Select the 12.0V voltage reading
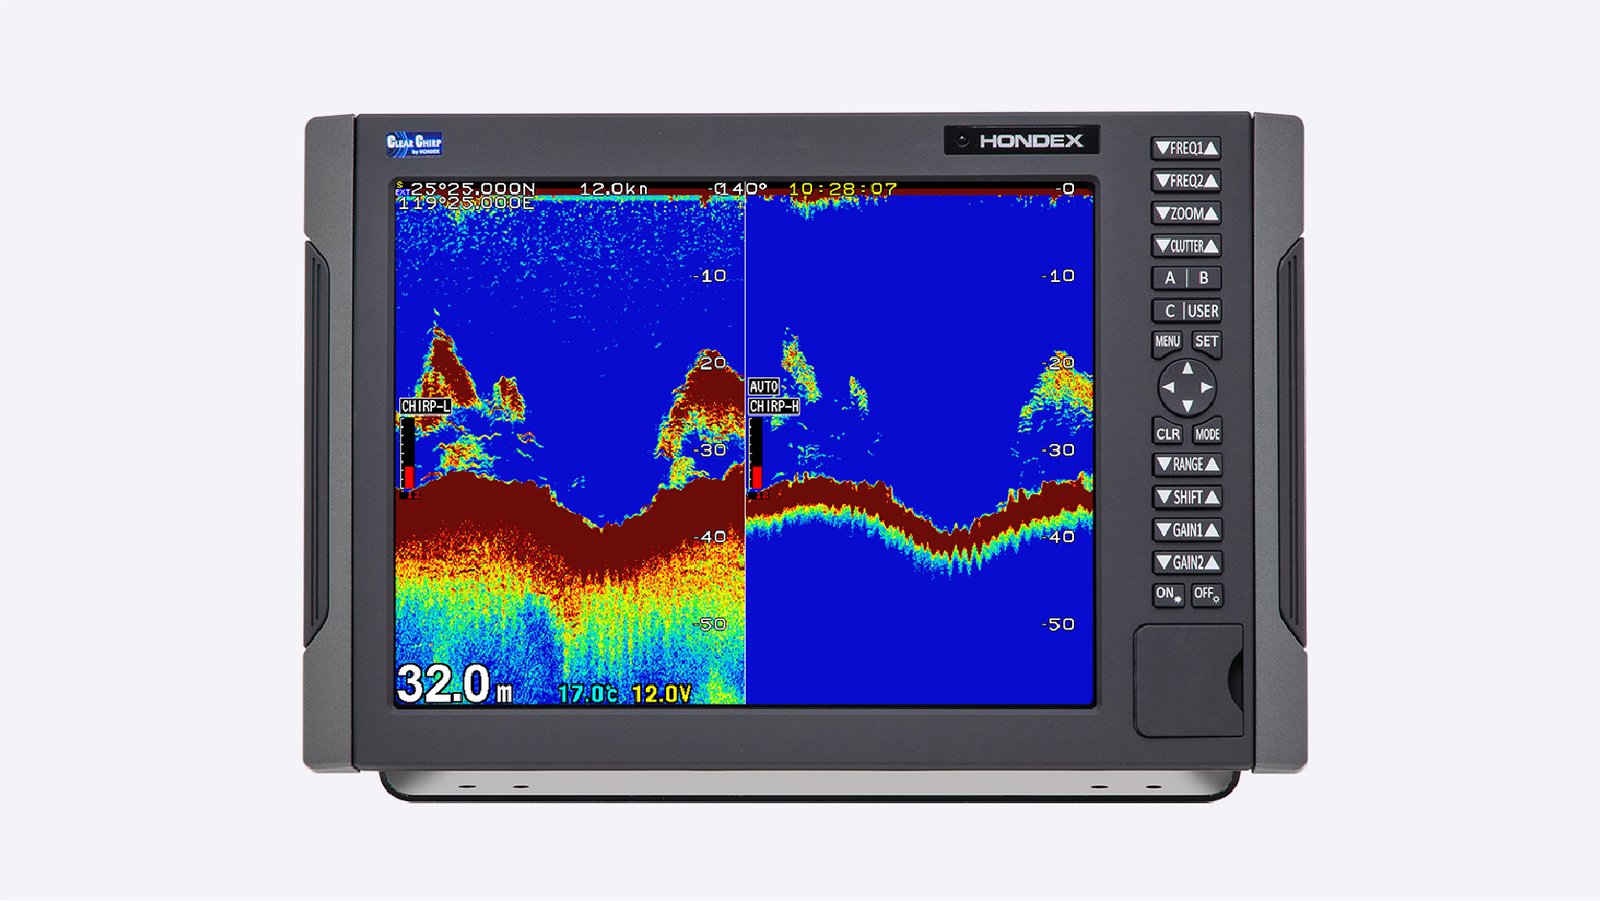Viewport: 1600px width, 901px height. [661, 693]
